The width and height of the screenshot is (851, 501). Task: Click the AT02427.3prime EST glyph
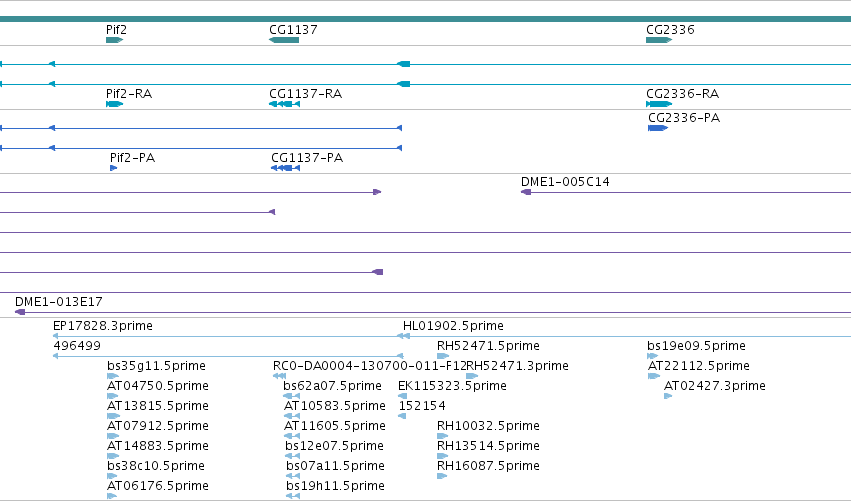tap(668, 396)
